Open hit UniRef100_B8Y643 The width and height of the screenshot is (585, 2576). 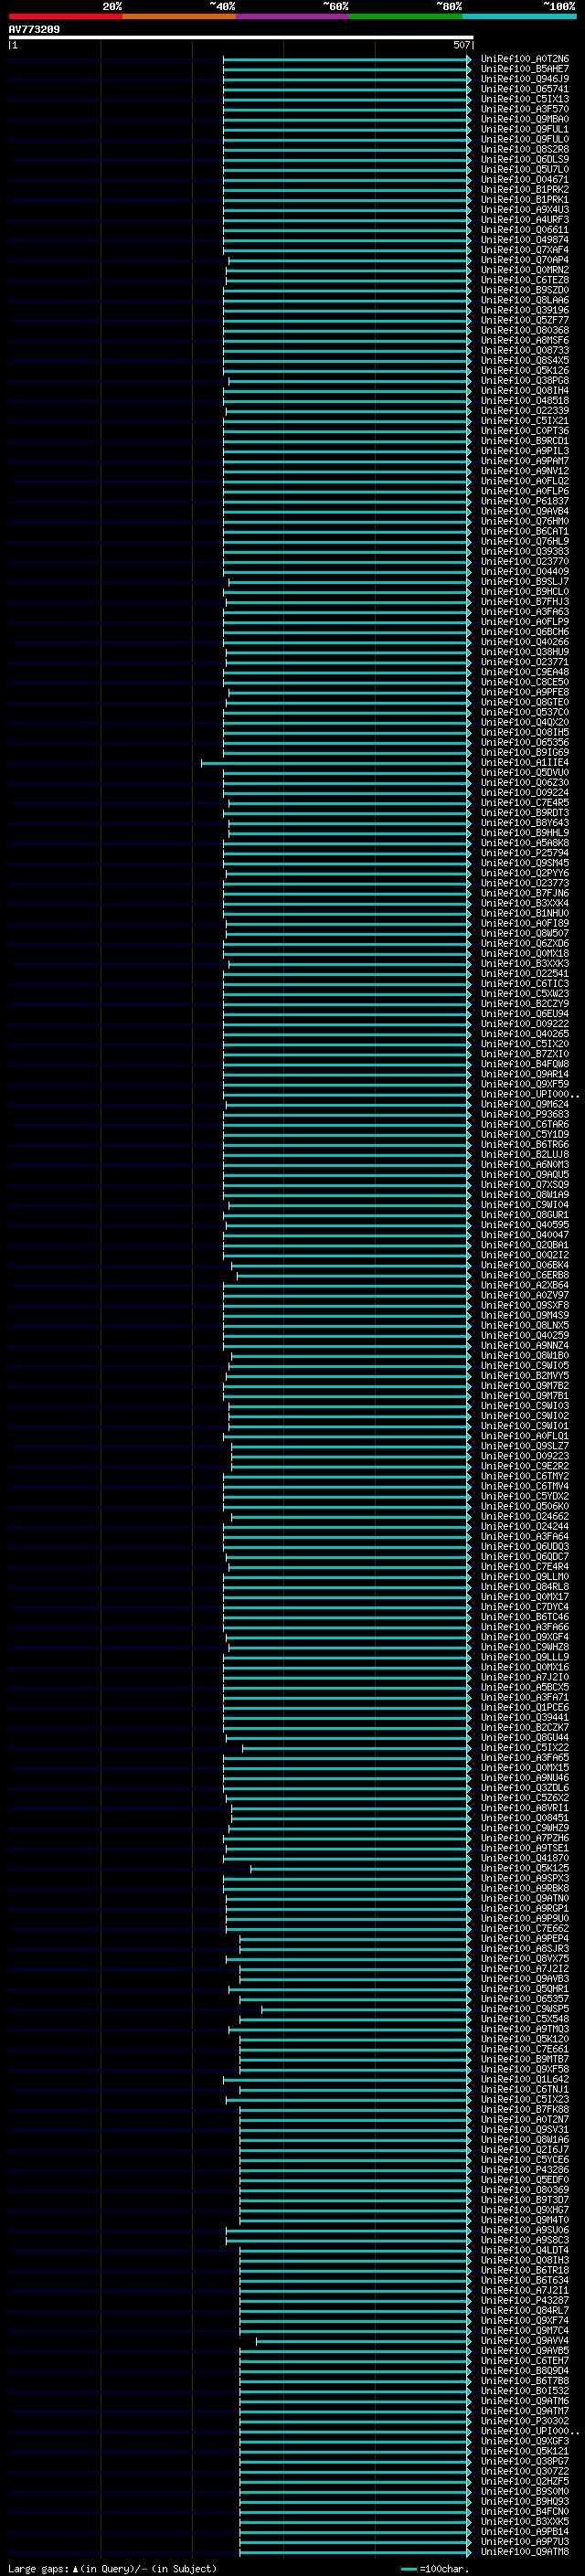(x=524, y=823)
